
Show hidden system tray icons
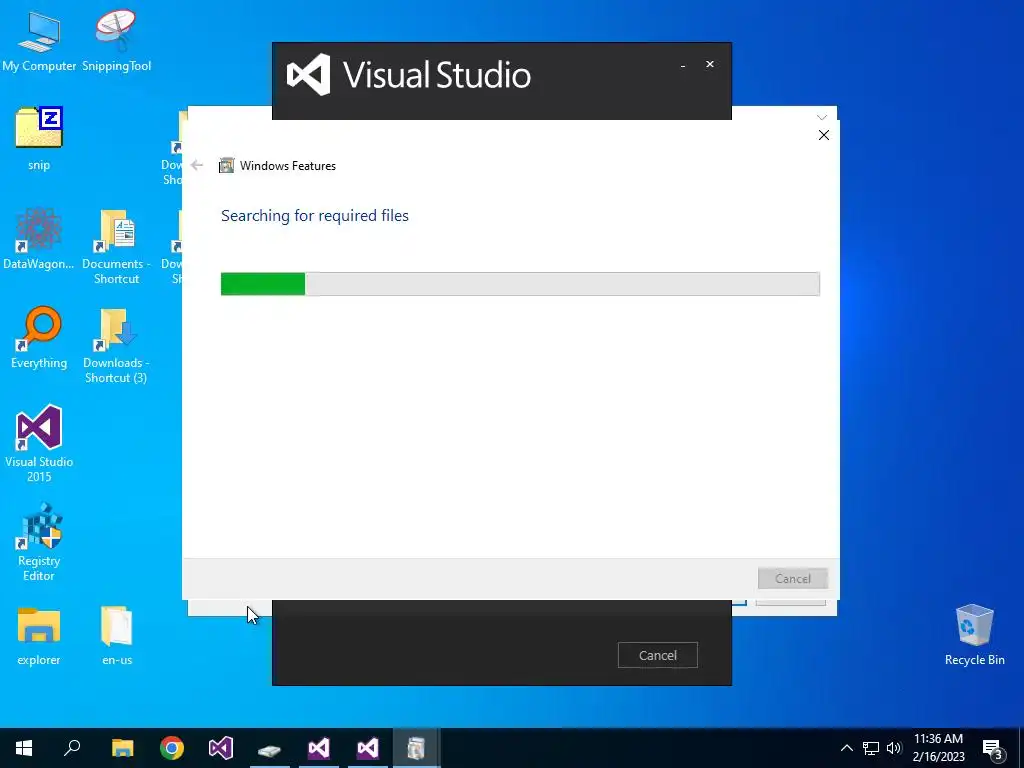pos(846,748)
